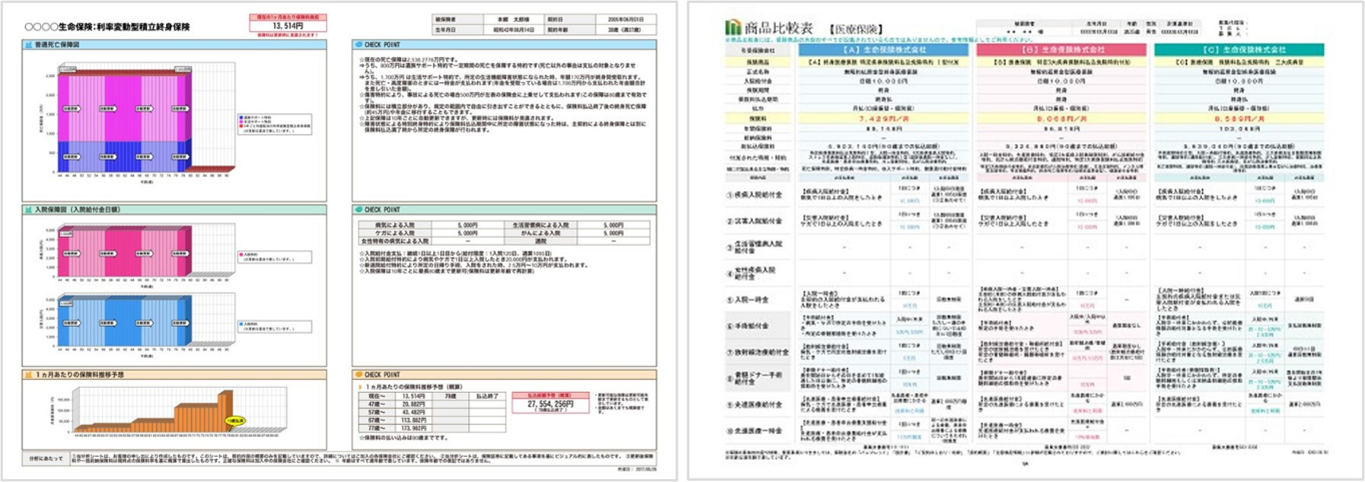Click the middle CHECK POINT speech bubble icon

[359, 211]
